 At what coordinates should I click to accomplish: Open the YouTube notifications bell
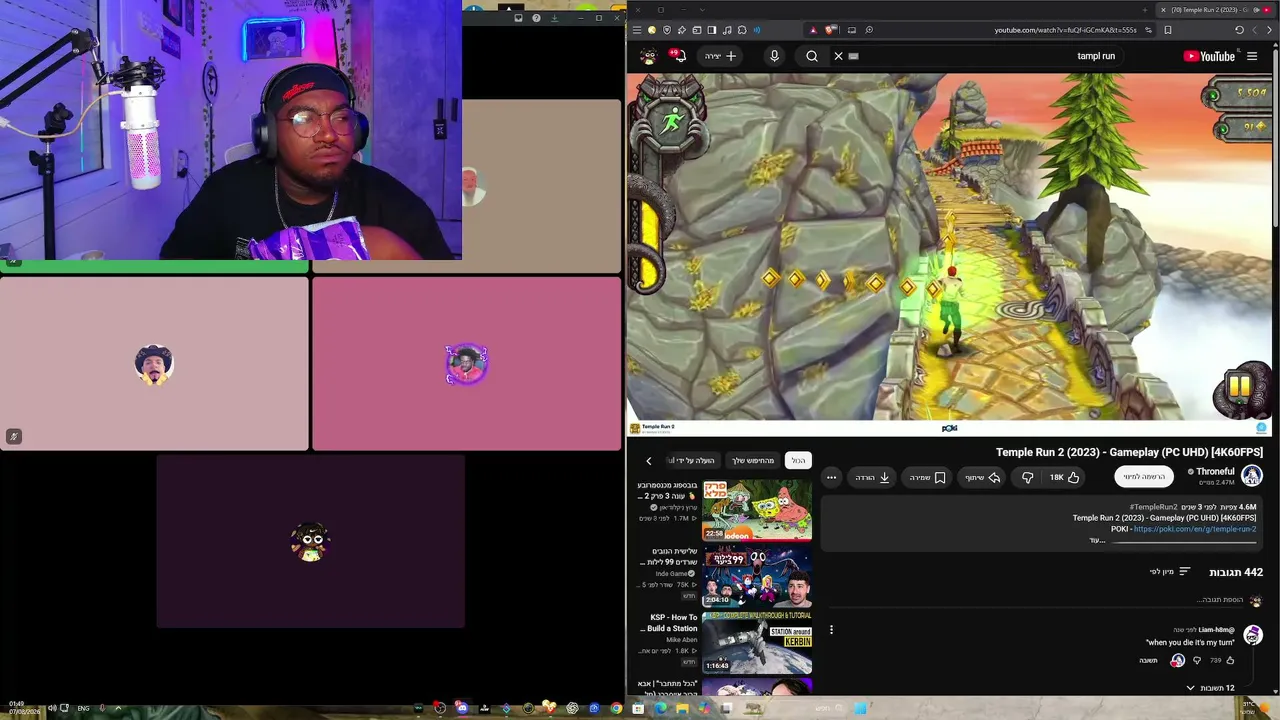[679, 56]
